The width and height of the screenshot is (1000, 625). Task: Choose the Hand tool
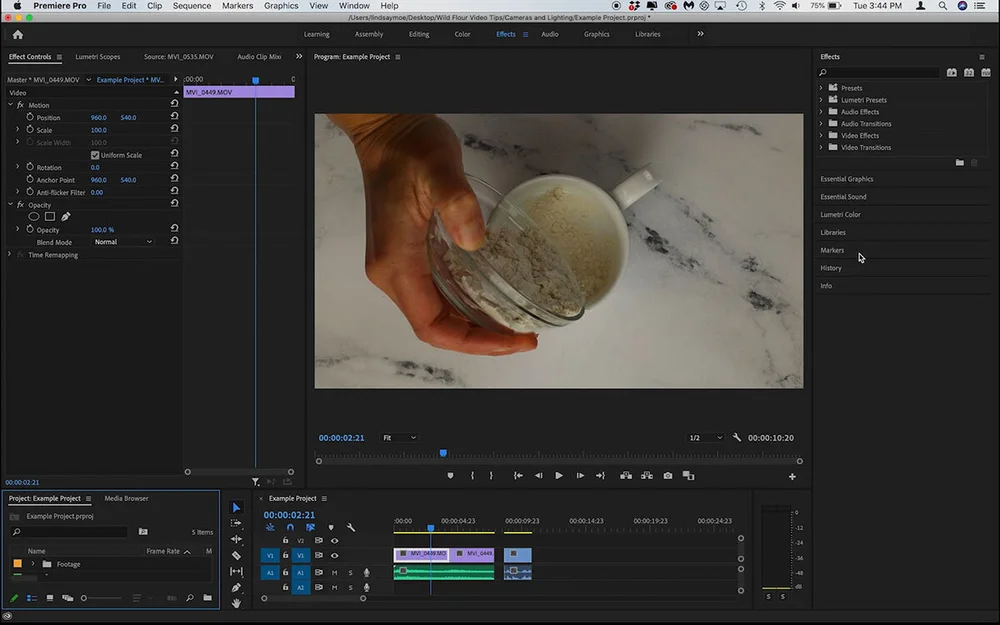[x=236, y=603]
